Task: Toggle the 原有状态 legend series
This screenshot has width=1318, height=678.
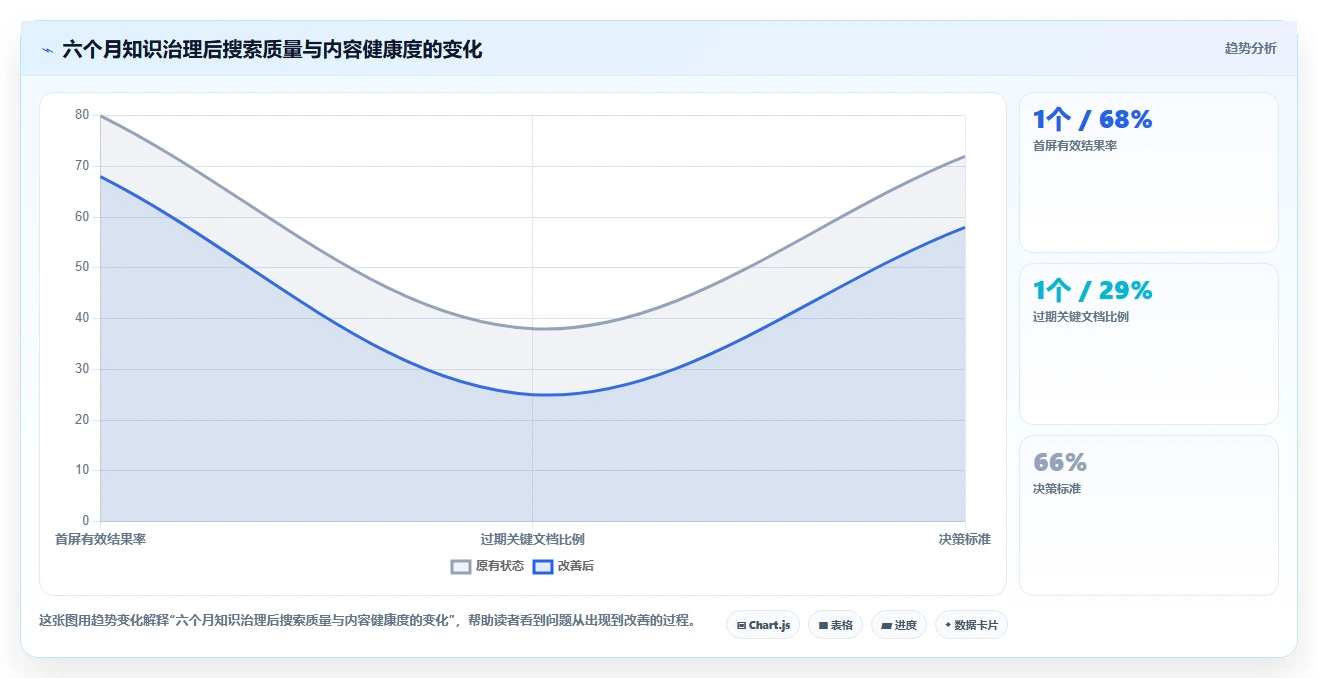Action: point(487,566)
